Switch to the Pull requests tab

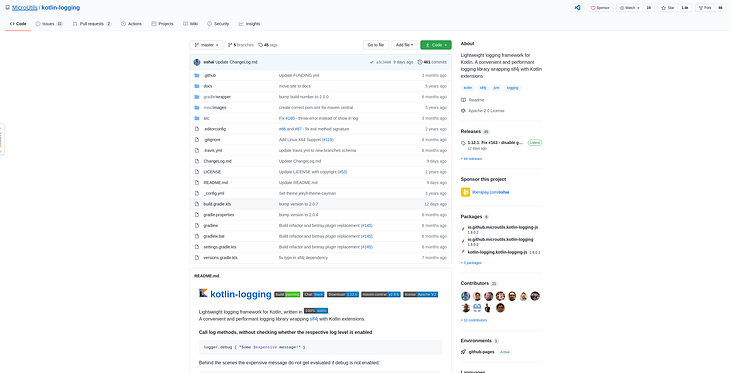92,24
